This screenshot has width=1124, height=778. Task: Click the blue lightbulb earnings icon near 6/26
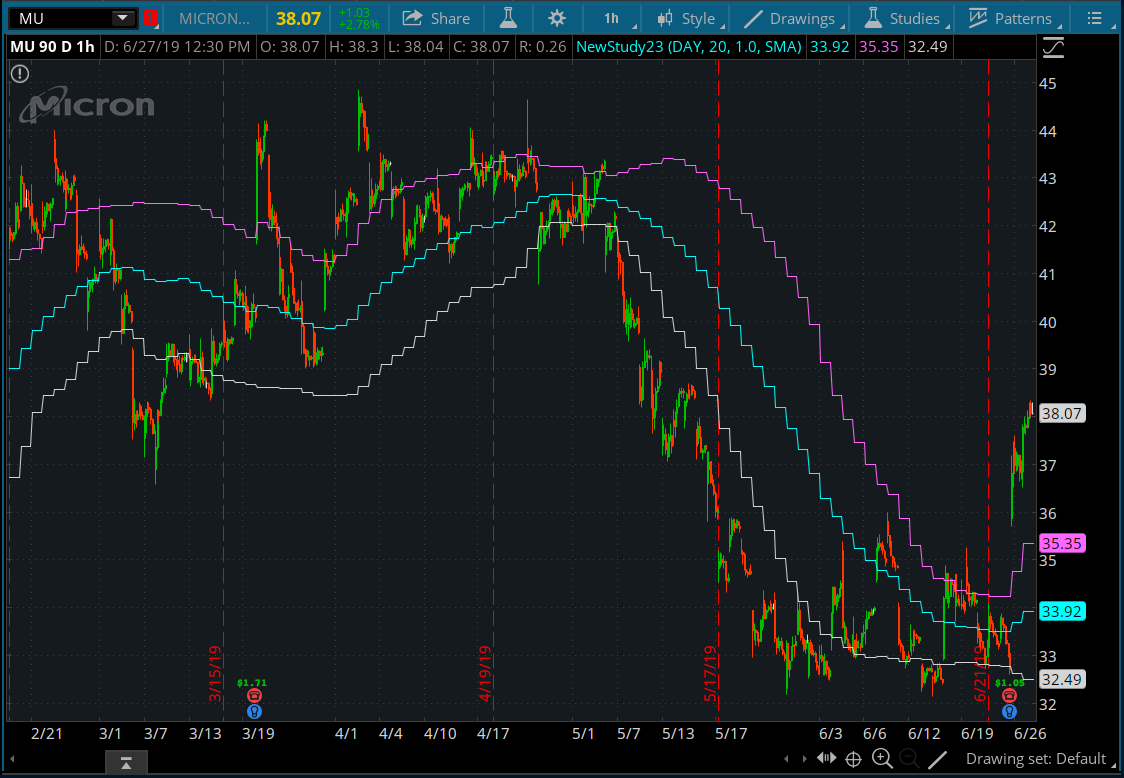(x=1009, y=711)
